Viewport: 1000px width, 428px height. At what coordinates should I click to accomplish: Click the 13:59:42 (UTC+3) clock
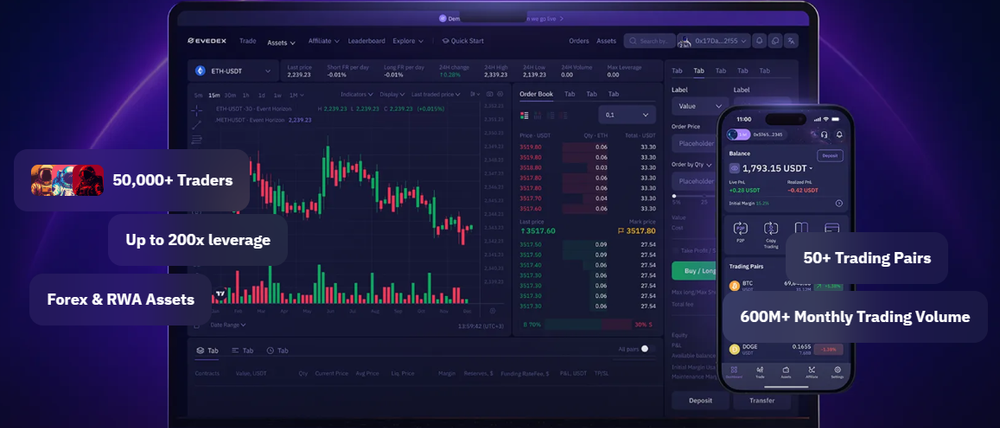click(x=480, y=326)
